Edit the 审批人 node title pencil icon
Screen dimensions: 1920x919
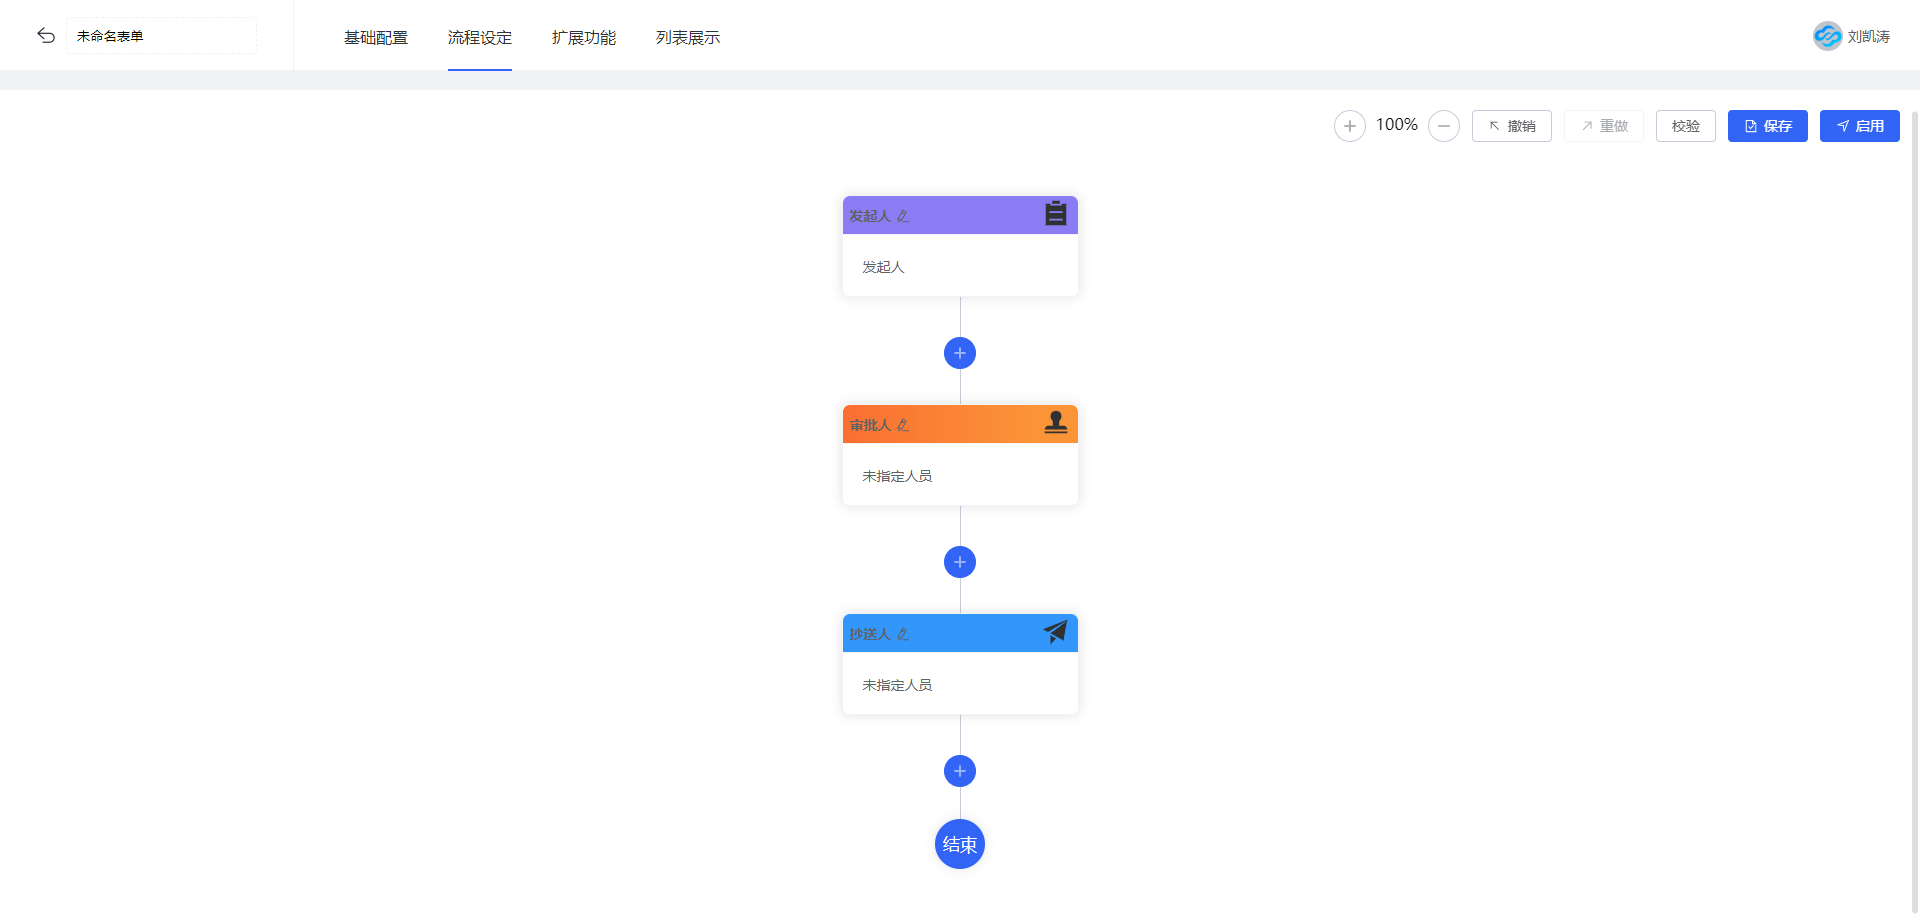pyautogui.click(x=903, y=425)
